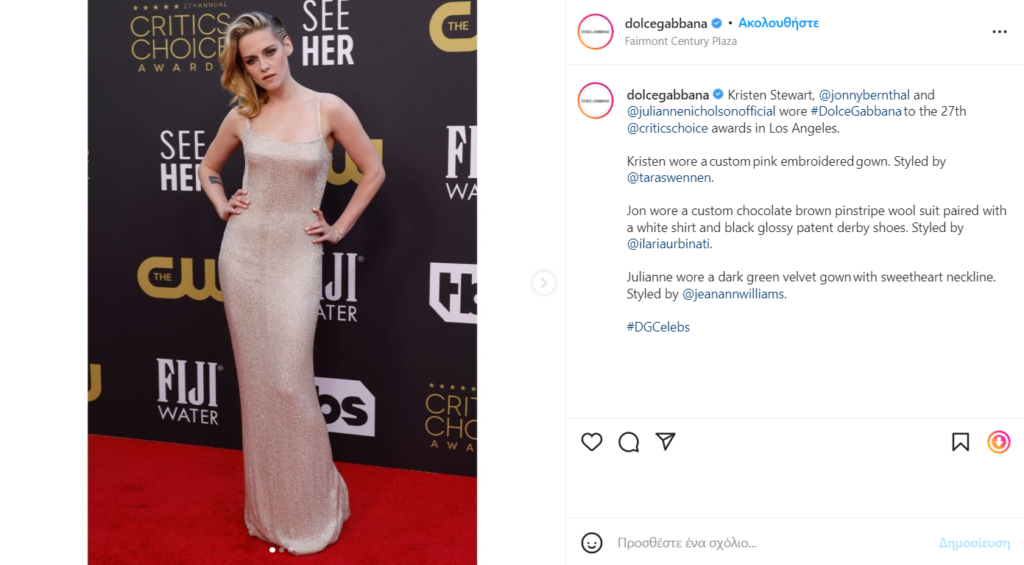Open the @juliannenicholsonofficial mention
The width and height of the screenshot is (1024, 565).
pos(701,111)
